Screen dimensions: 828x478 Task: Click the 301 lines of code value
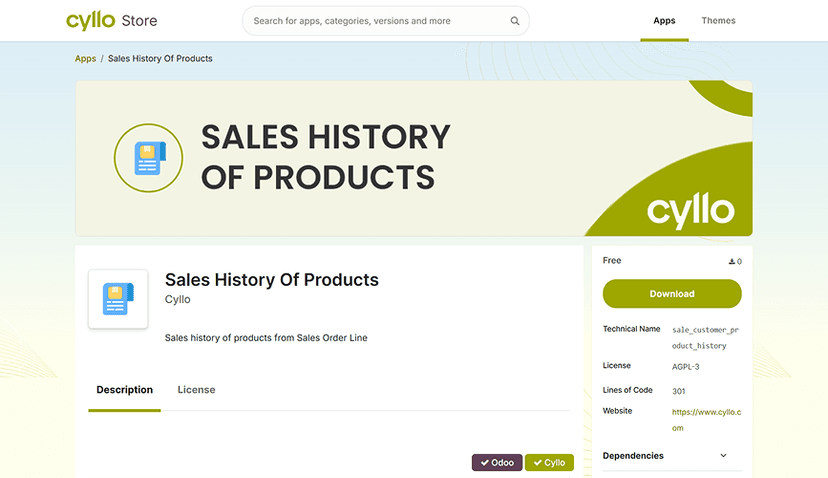click(x=679, y=391)
